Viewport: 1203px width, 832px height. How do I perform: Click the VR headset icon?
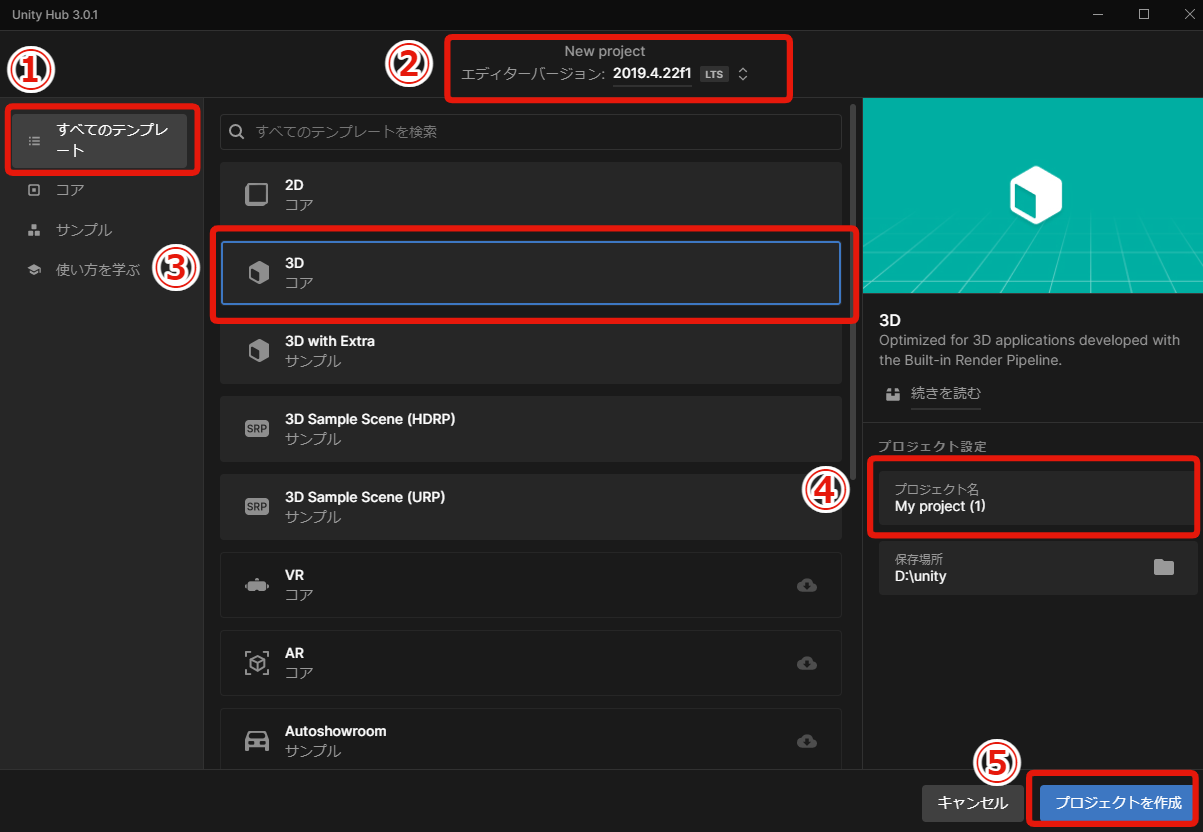pos(257,585)
